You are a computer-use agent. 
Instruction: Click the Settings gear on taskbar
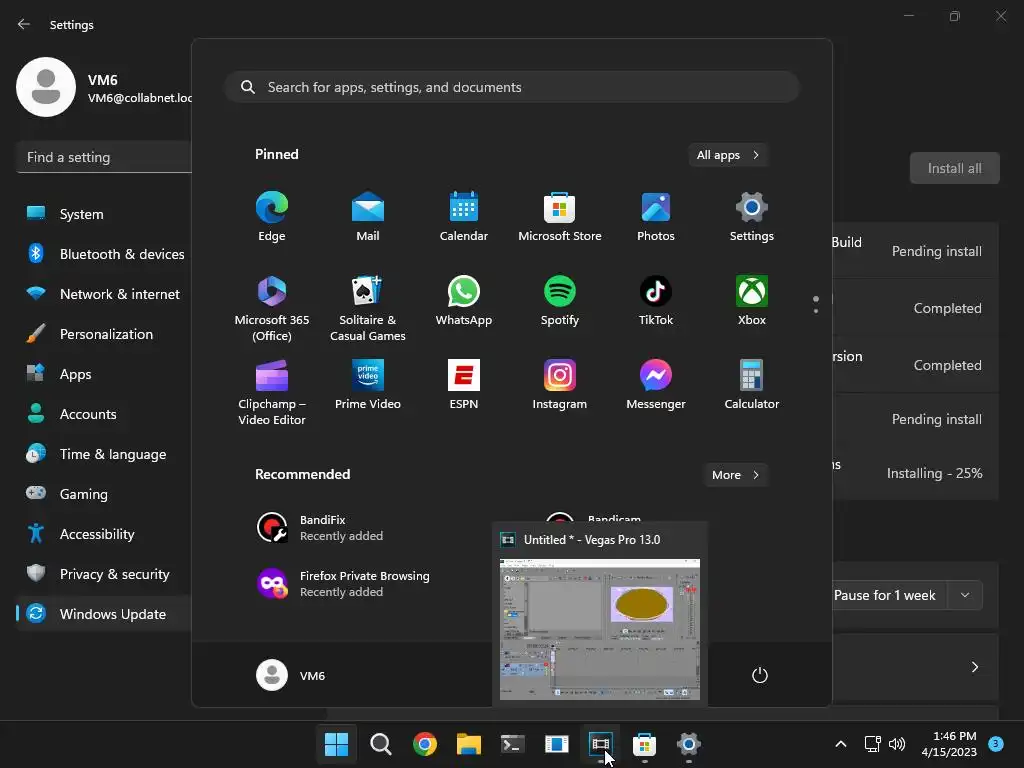click(x=688, y=744)
